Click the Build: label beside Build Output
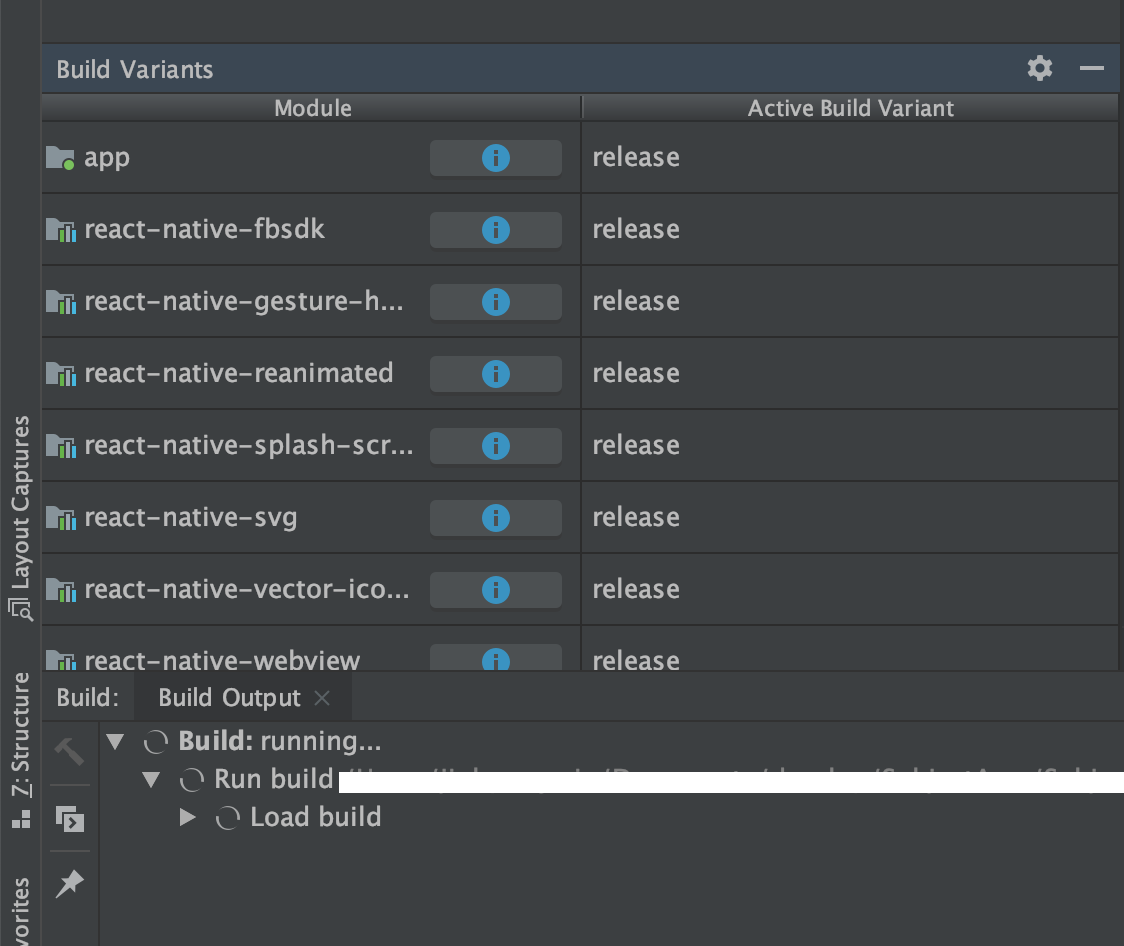 click(x=87, y=697)
